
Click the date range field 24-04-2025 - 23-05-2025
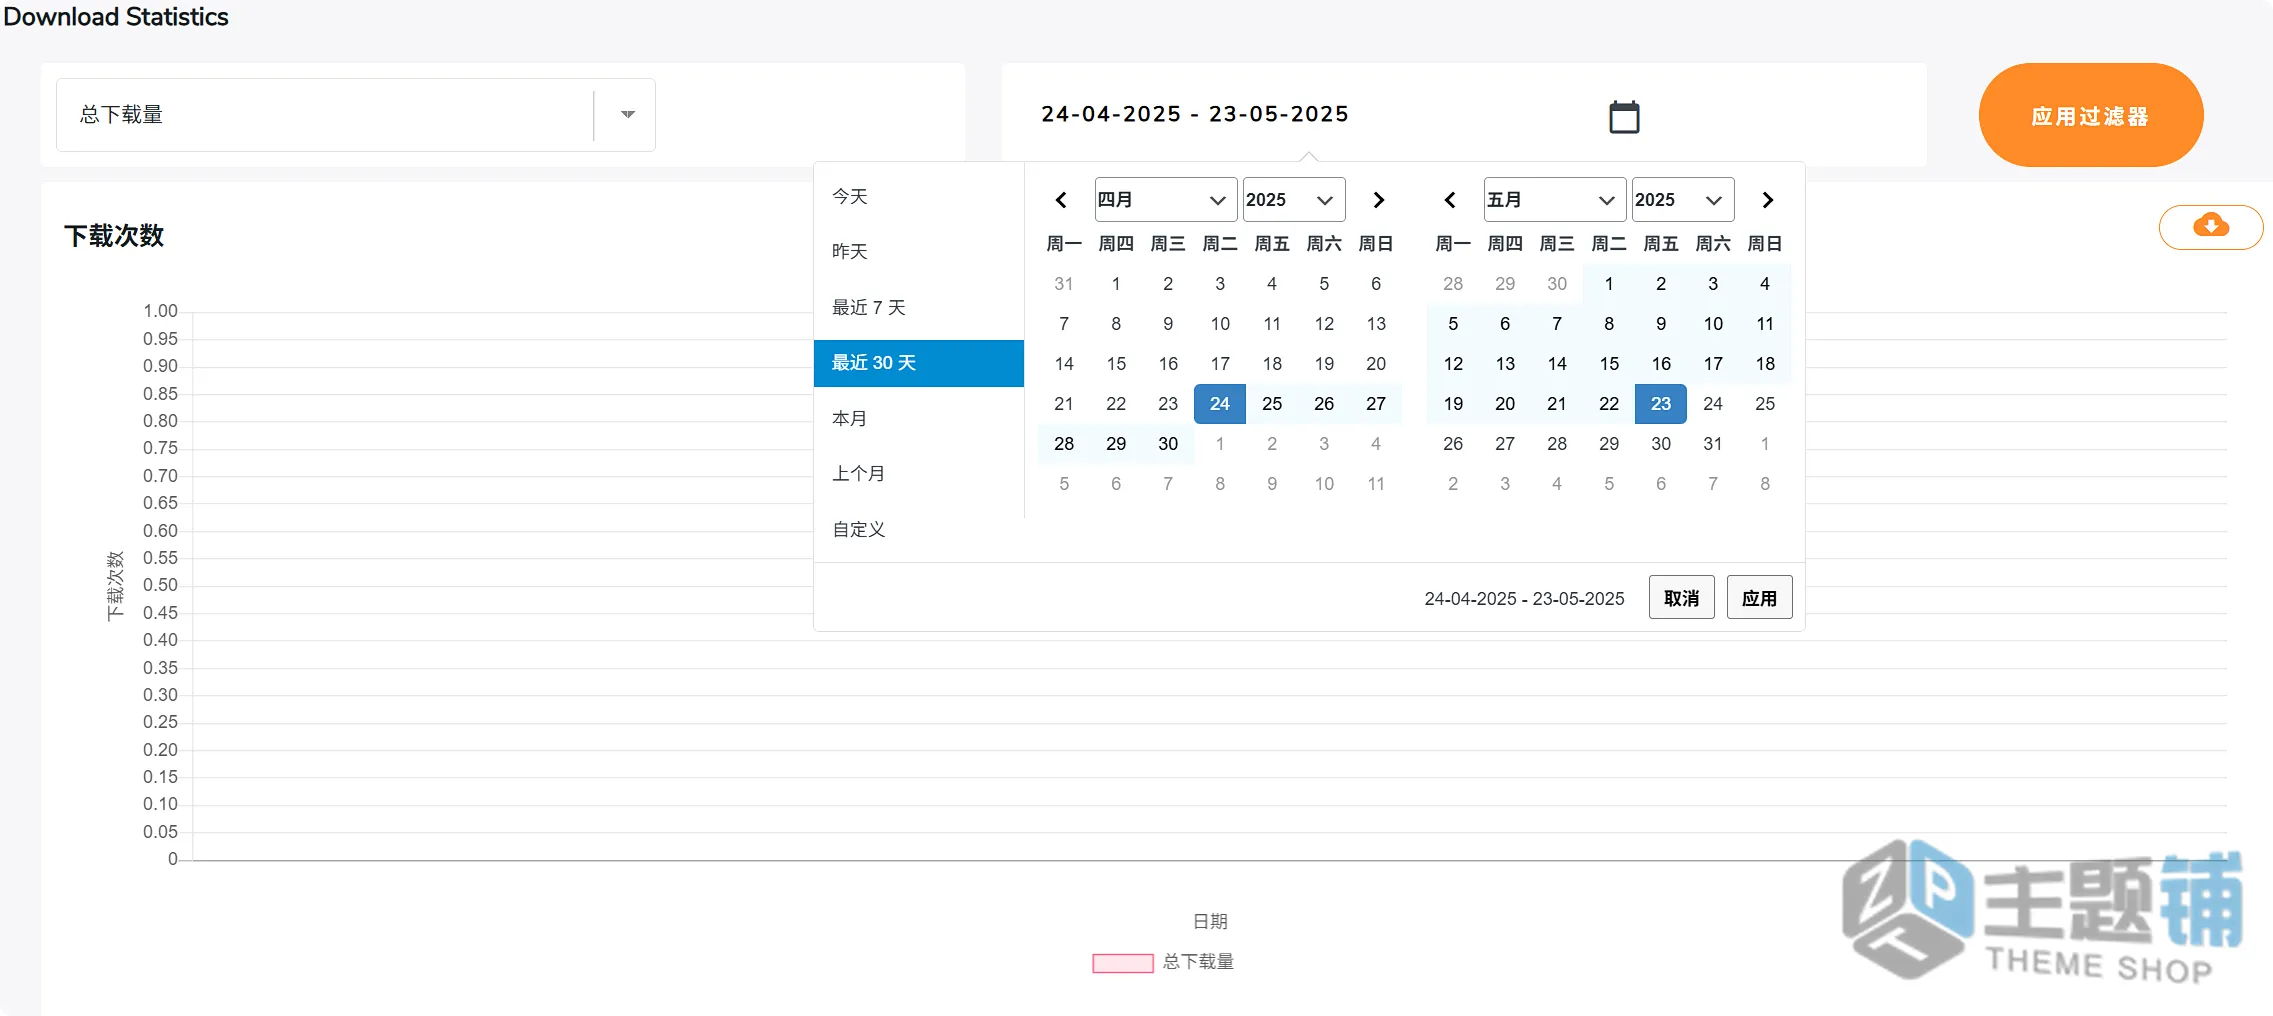(1195, 115)
